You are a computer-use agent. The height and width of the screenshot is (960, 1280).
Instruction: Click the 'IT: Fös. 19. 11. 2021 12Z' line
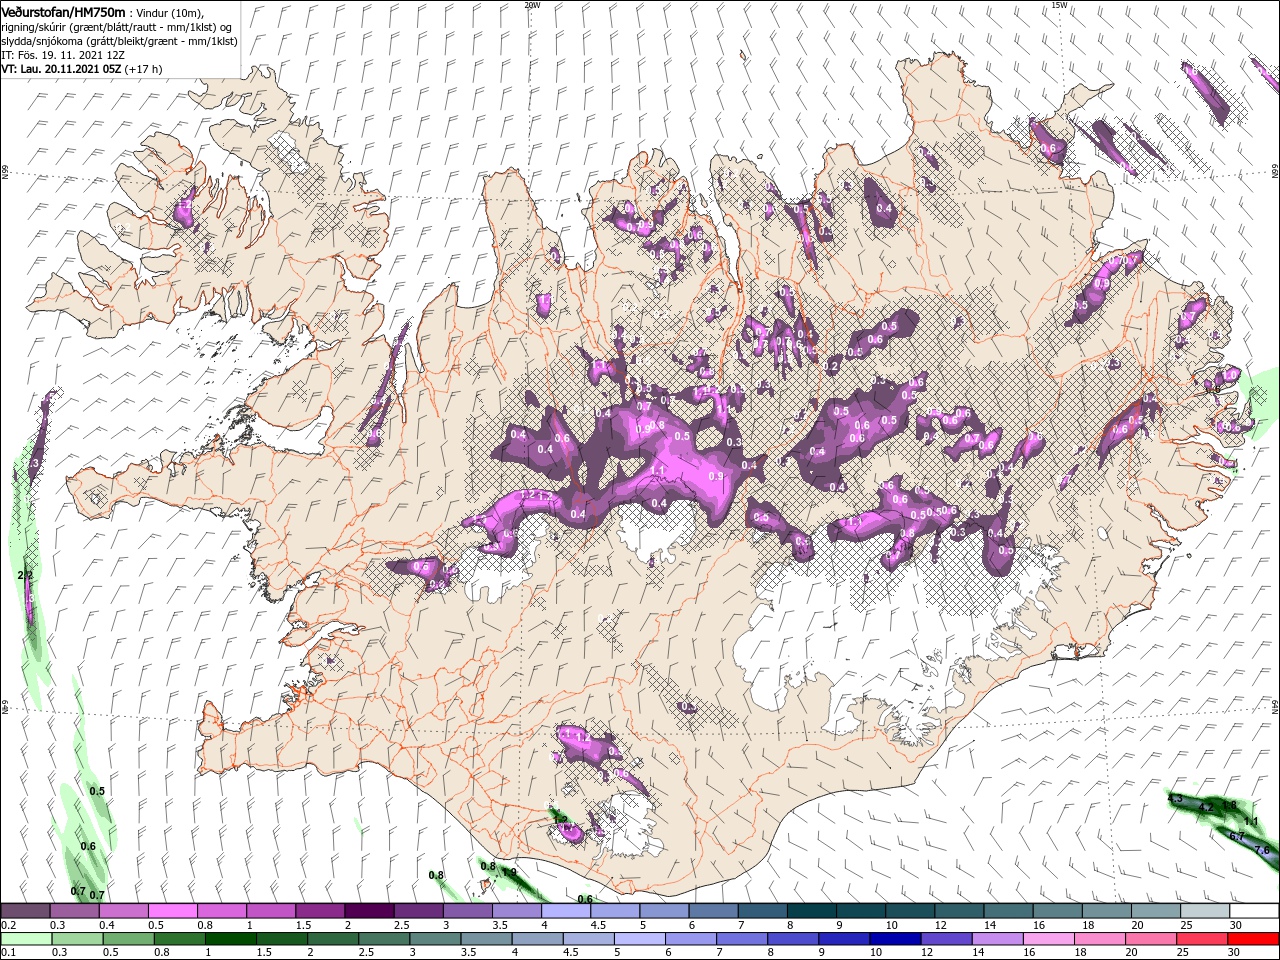click(x=63, y=55)
